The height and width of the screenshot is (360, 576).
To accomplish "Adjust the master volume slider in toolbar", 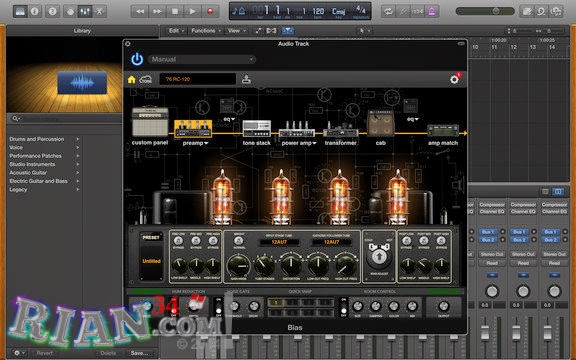I will (x=485, y=11).
